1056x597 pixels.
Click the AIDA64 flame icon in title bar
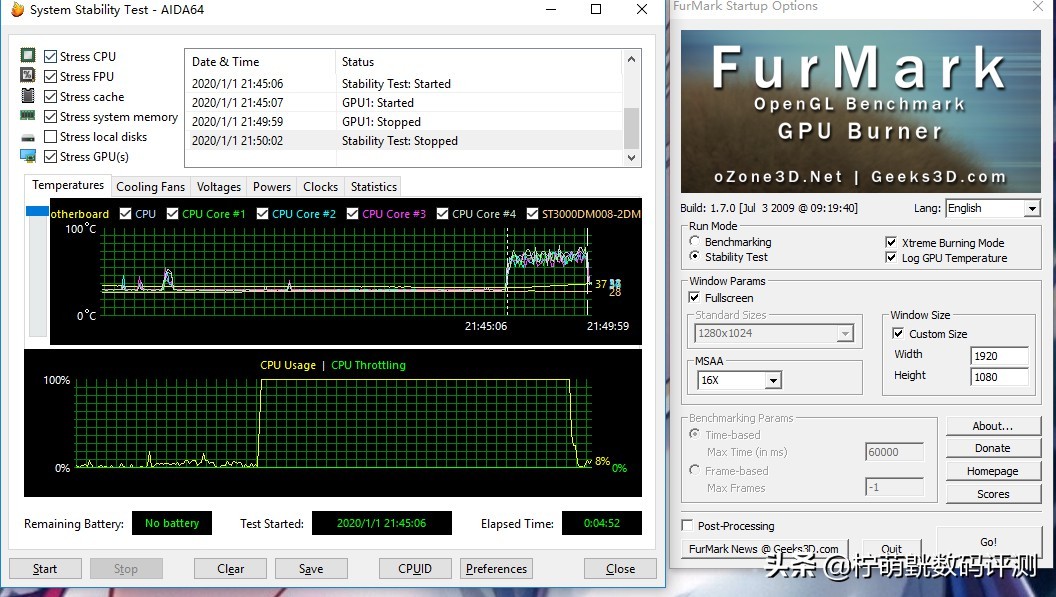click(16, 10)
